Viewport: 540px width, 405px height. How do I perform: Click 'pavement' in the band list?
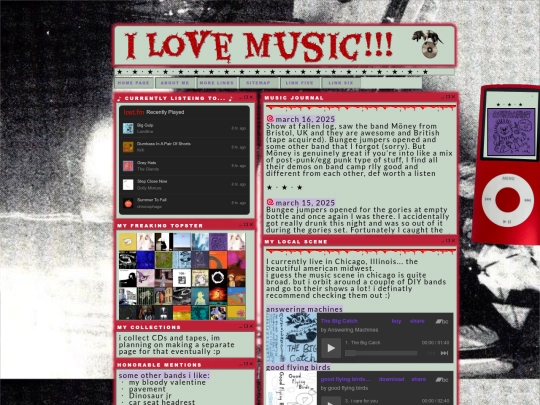147,389
